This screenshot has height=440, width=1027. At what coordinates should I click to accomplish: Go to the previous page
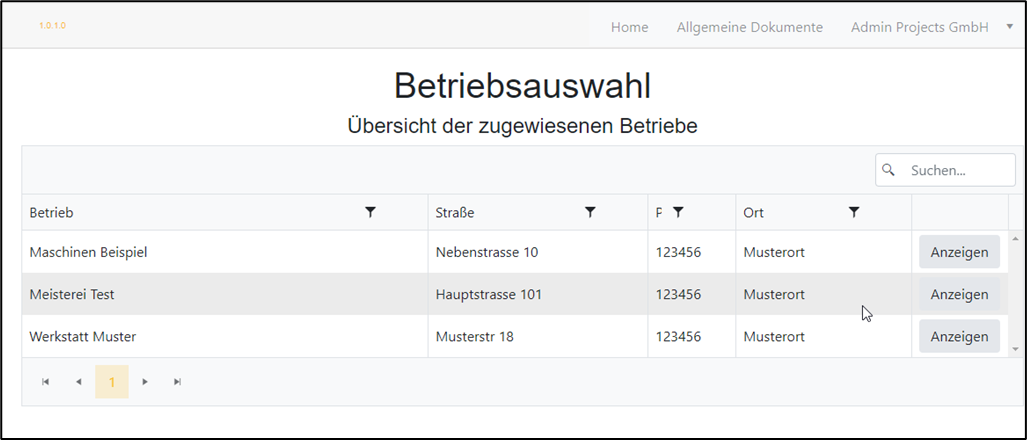tap(78, 382)
